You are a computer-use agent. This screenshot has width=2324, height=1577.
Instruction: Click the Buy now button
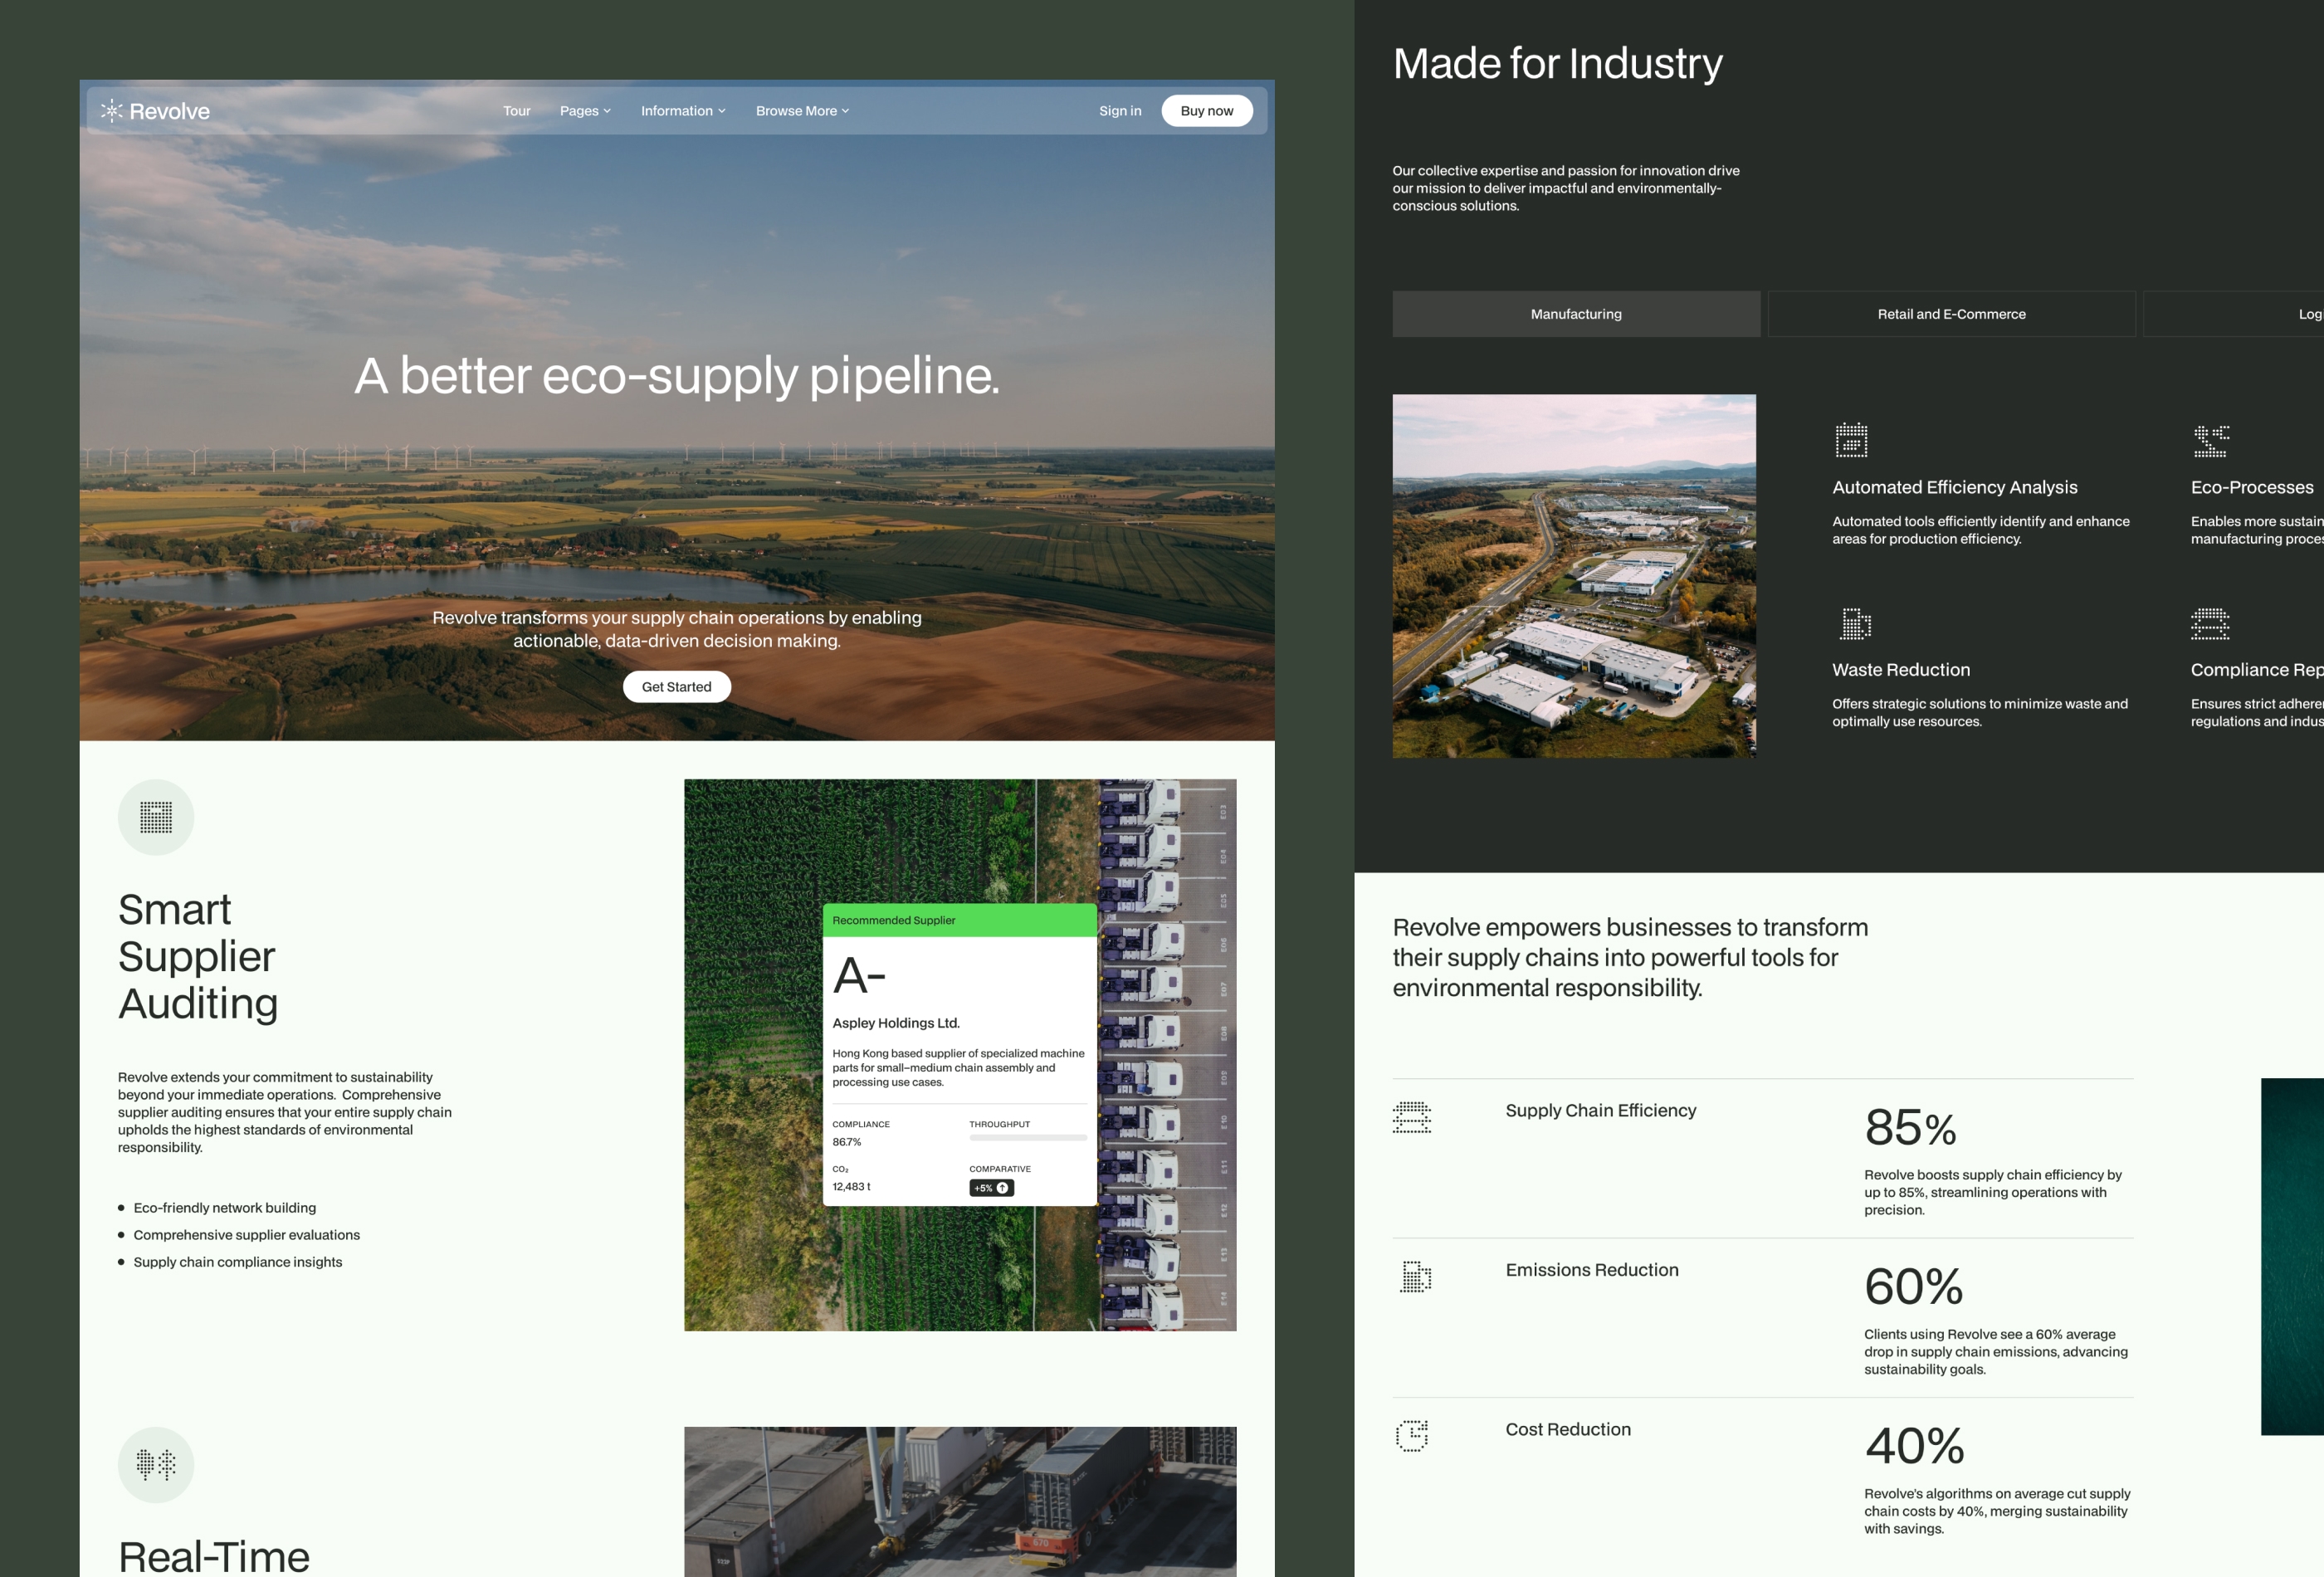1207,111
